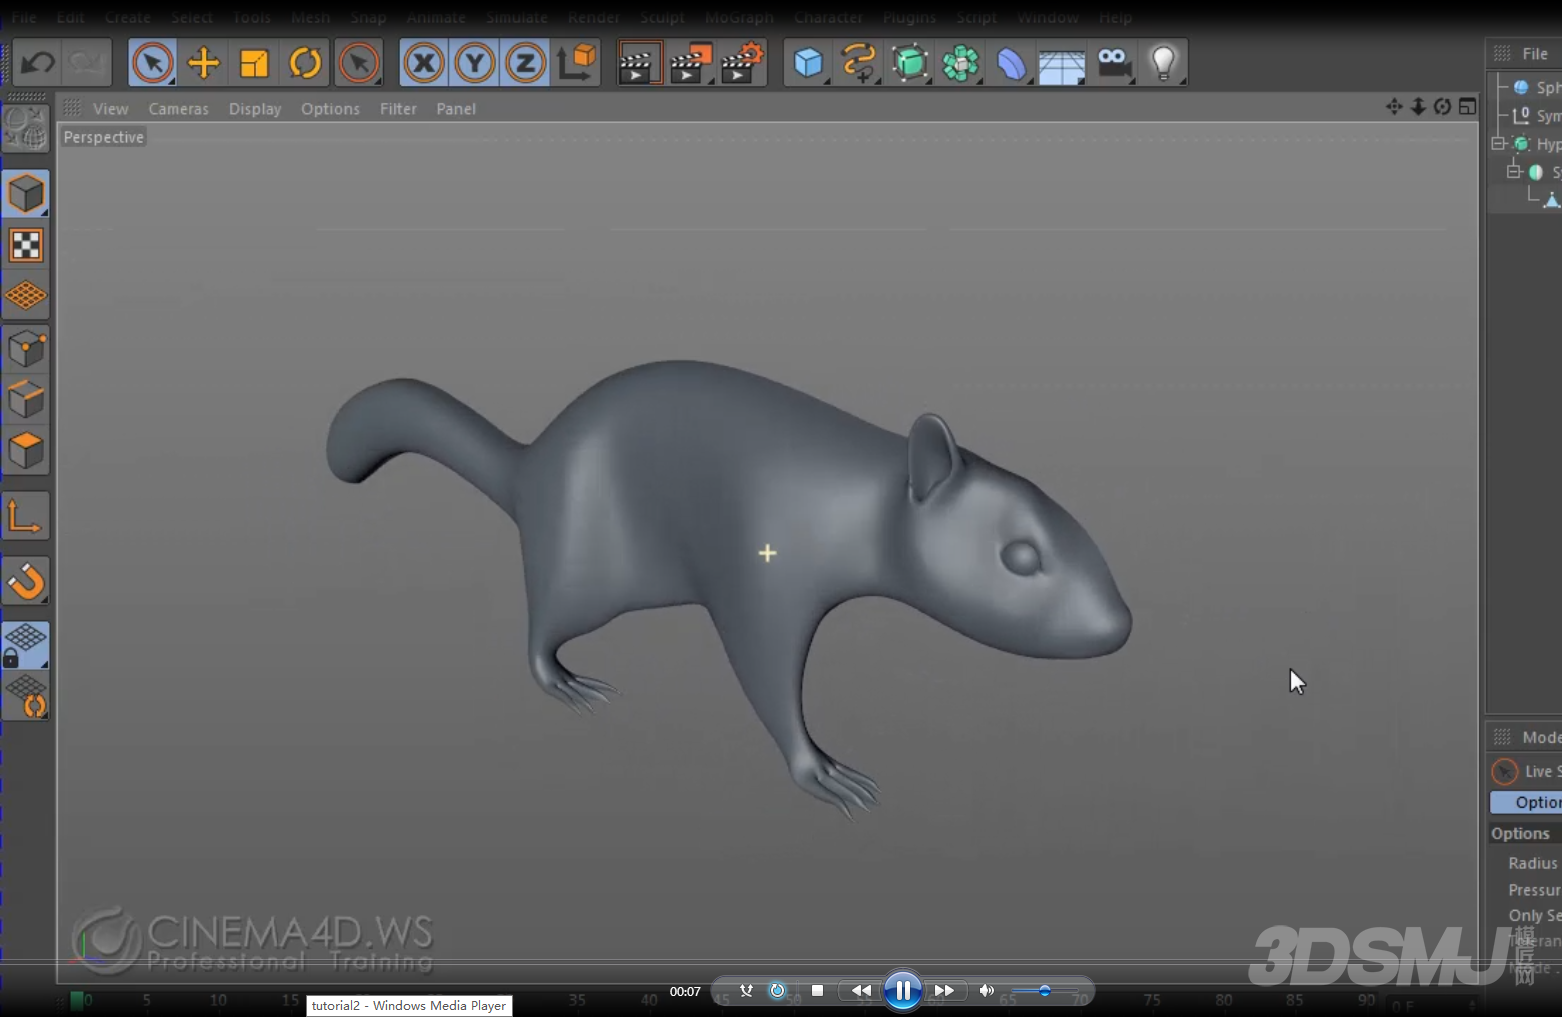Viewport: 1562px width, 1017px height.
Task: Switch to Model mode cube icon
Action: pyautogui.click(x=26, y=194)
